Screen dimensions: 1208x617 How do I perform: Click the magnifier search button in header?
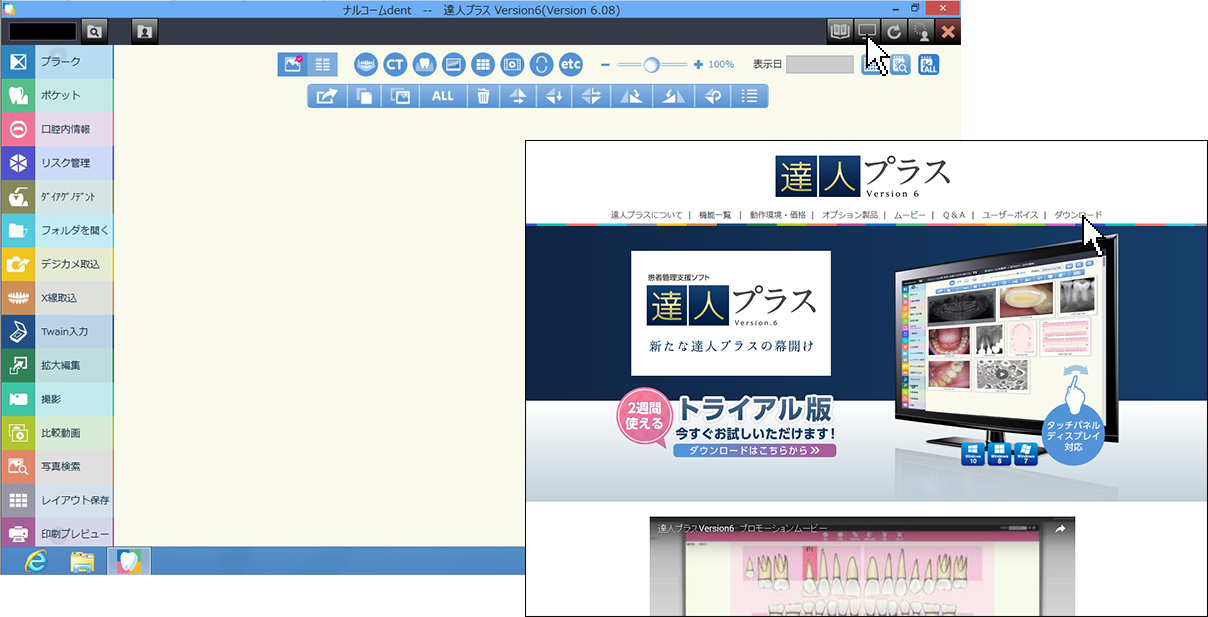(94, 31)
